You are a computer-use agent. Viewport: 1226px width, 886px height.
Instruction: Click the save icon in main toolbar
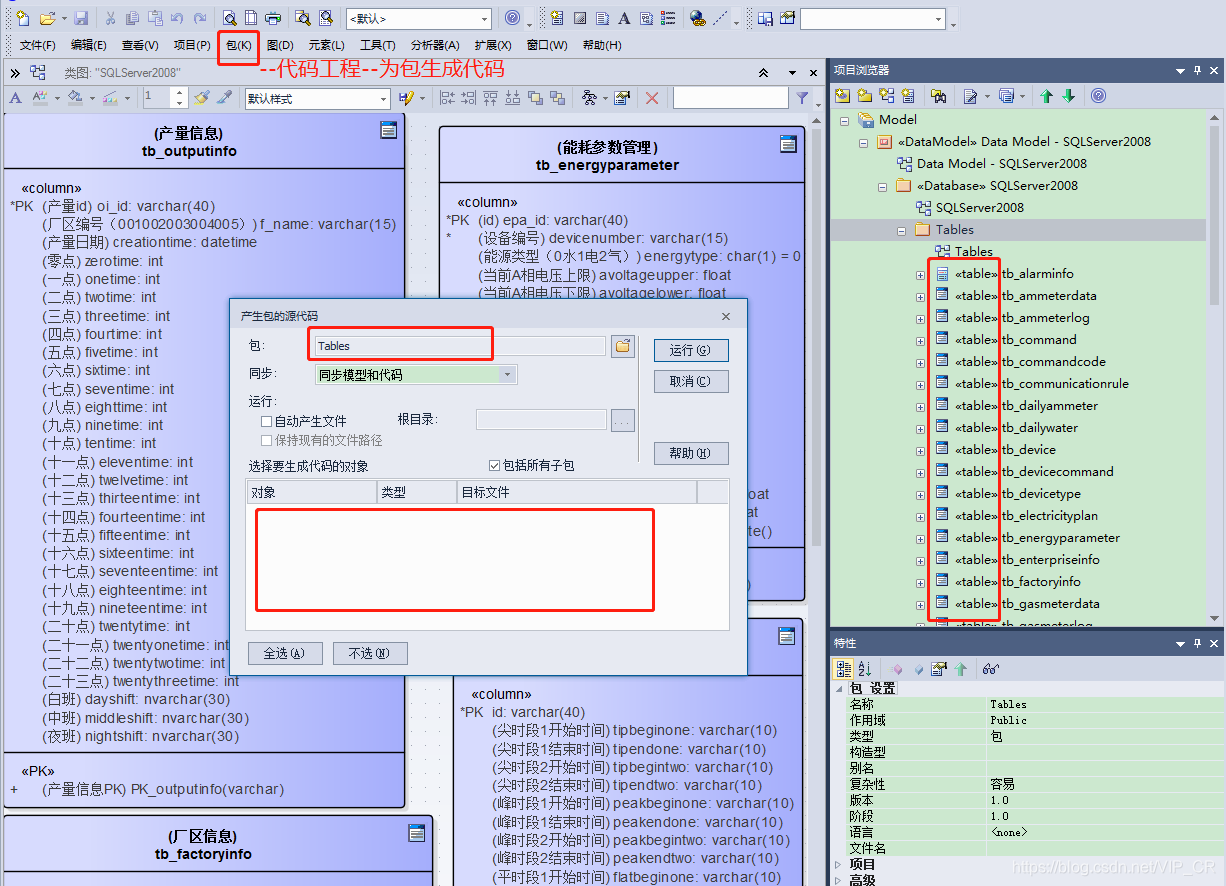tap(81, 18)
